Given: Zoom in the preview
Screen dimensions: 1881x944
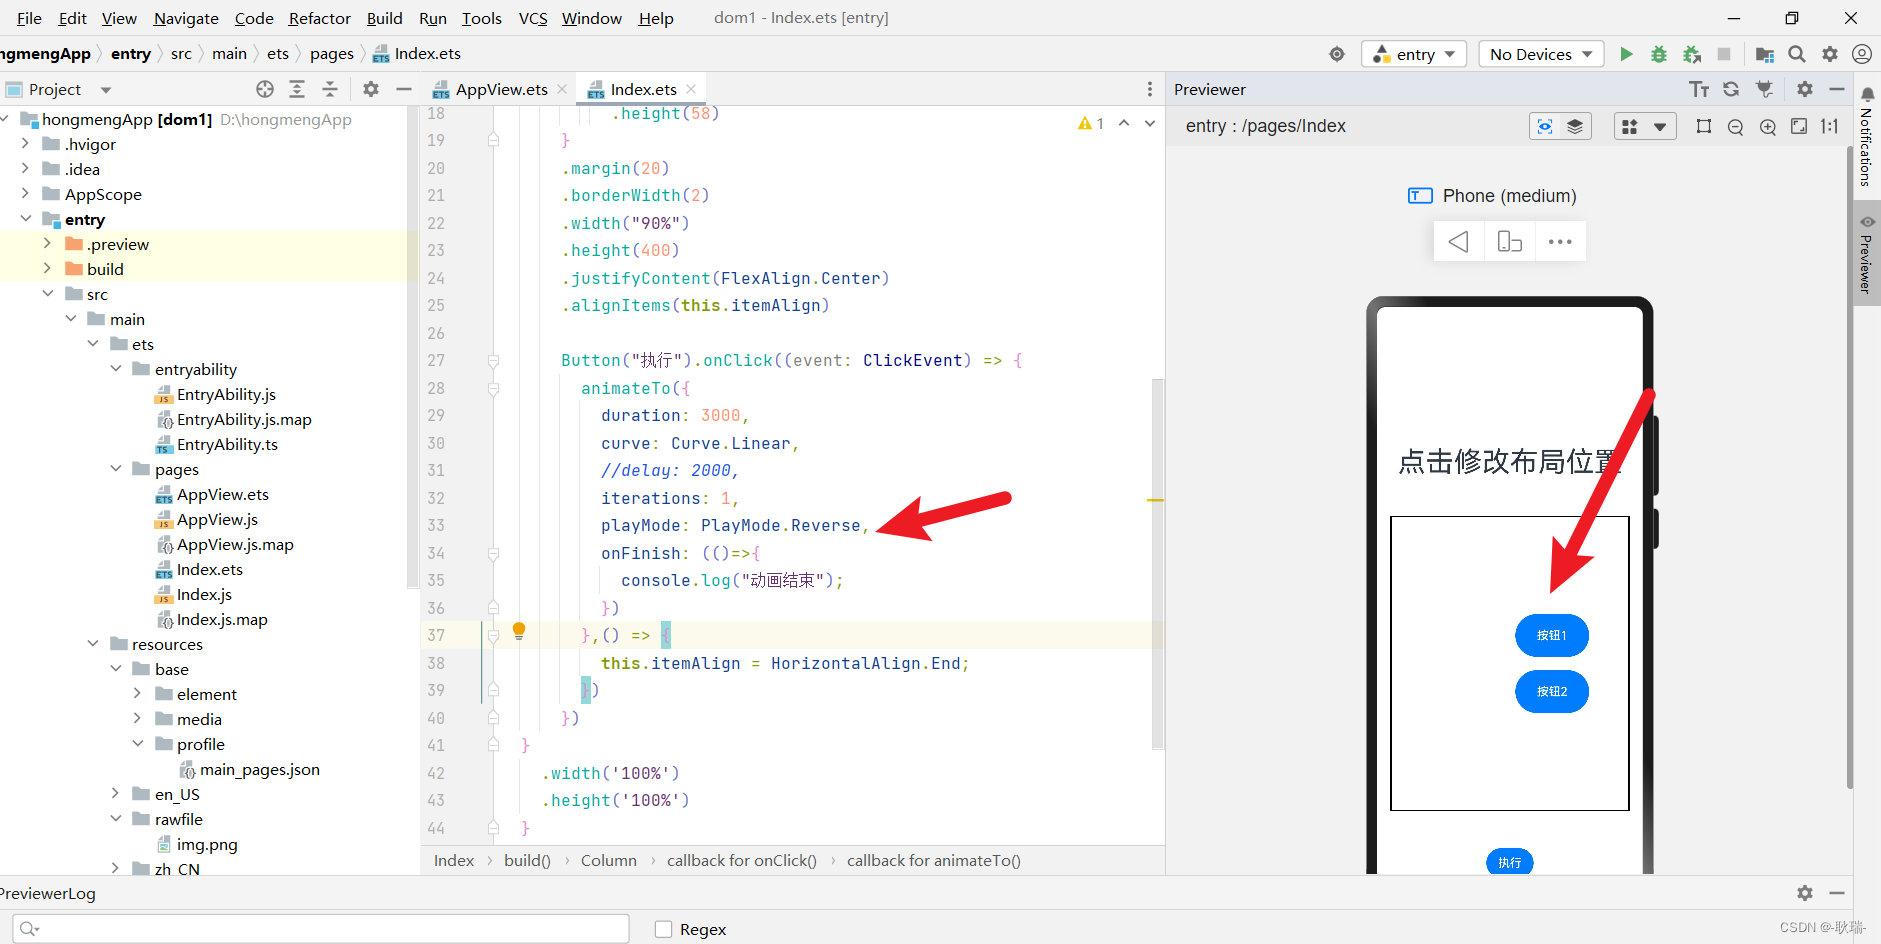Looking at the screenshot, I should pos(1768,127).
